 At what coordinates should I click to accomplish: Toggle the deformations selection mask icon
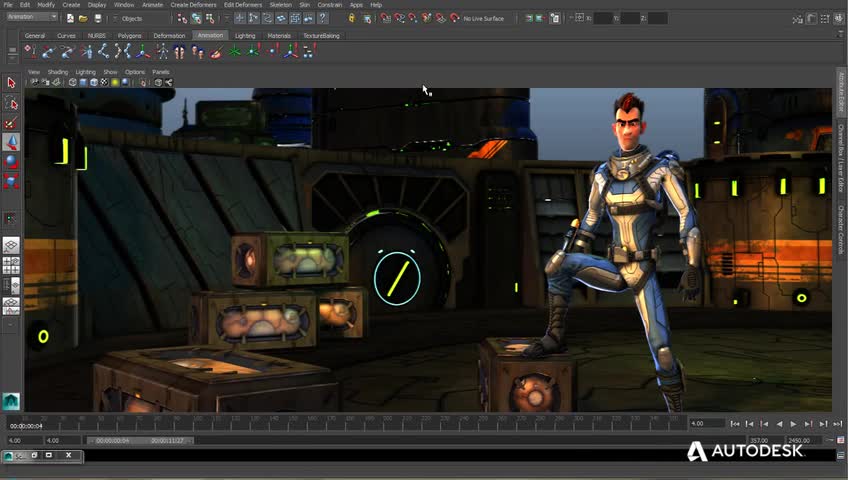(x=295, y=18)
